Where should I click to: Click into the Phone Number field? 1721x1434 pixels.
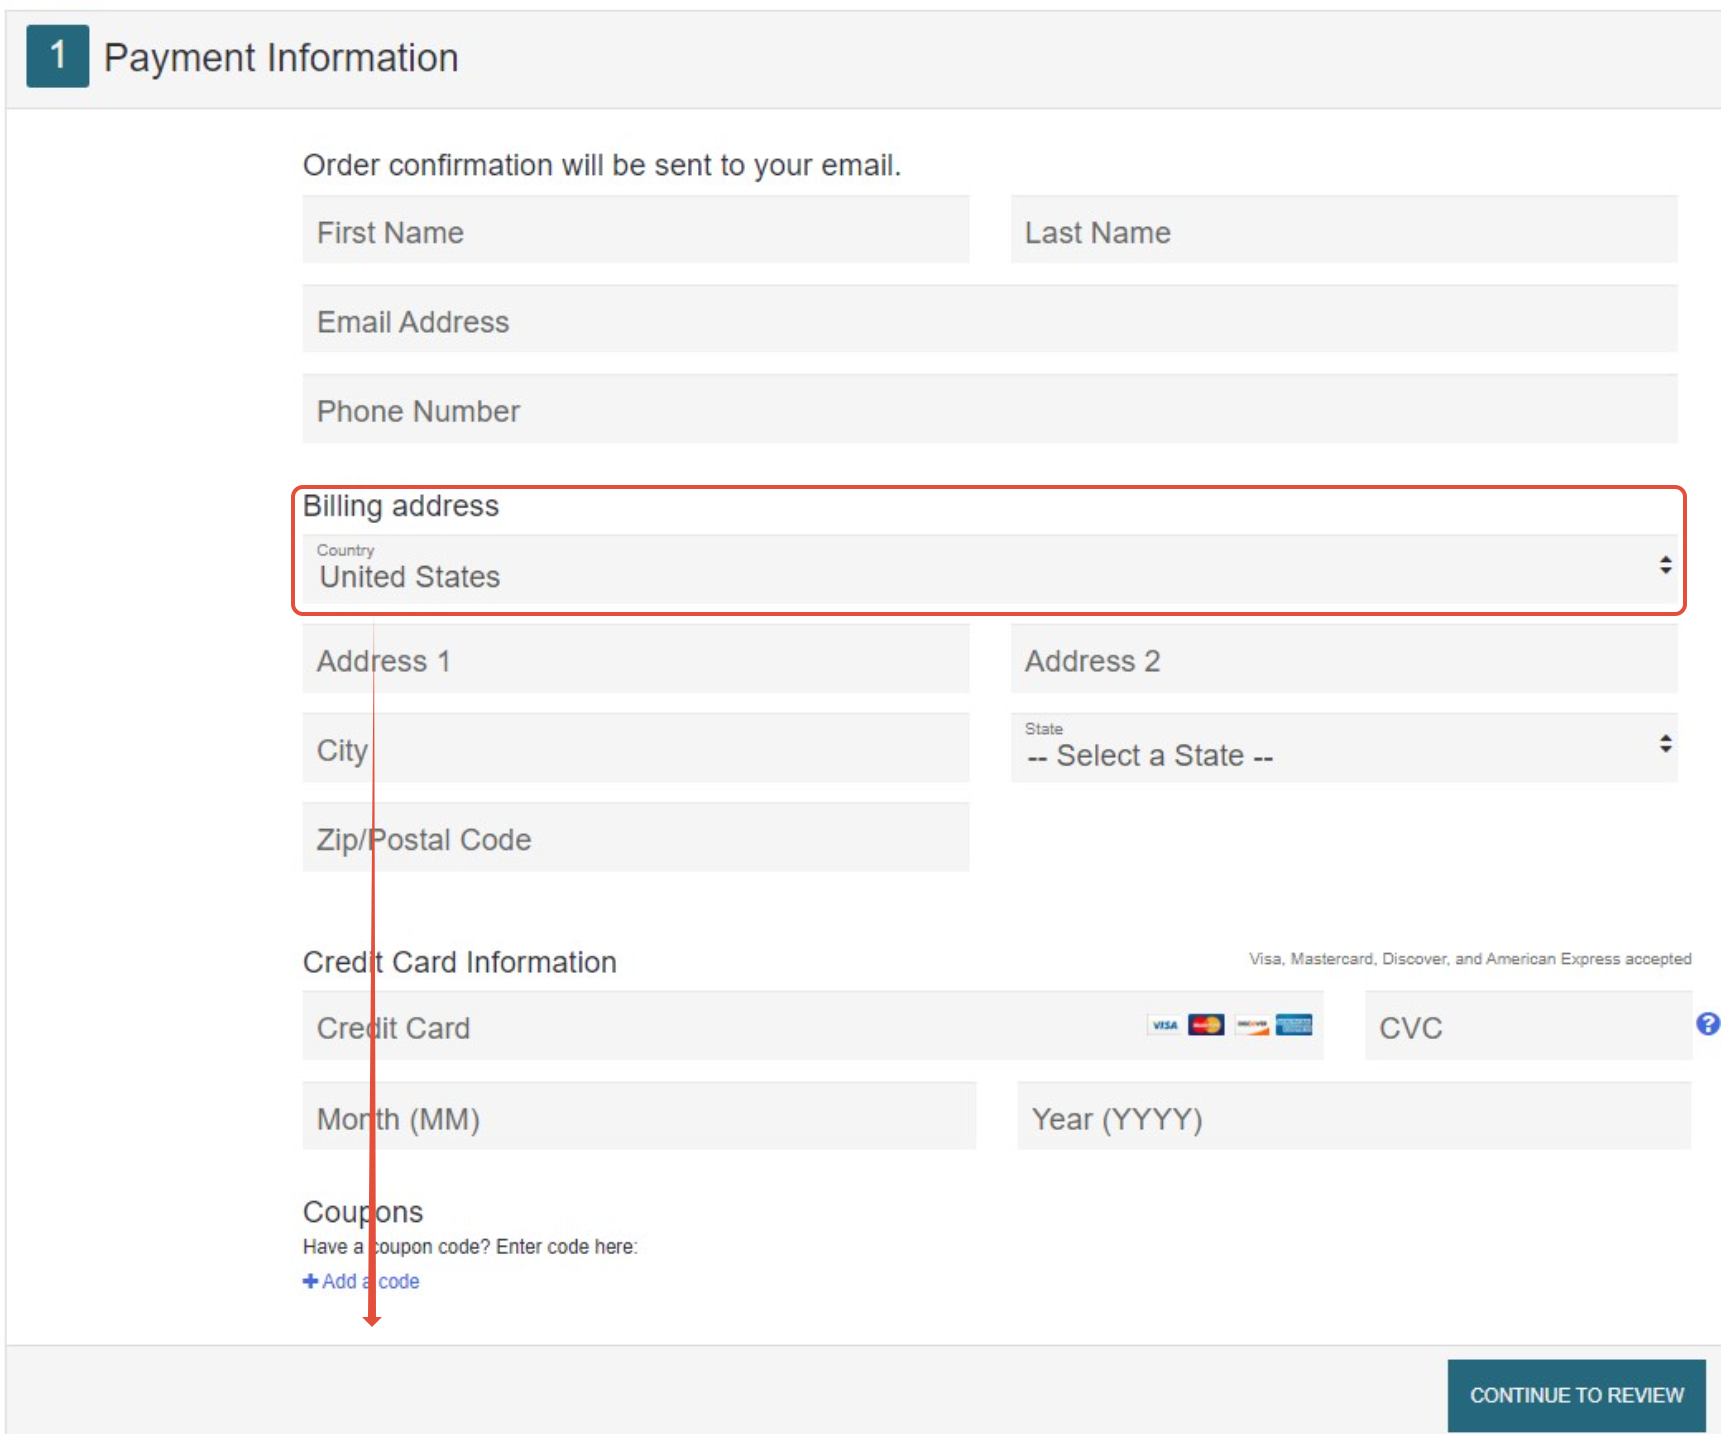click(x=990, y=409)
